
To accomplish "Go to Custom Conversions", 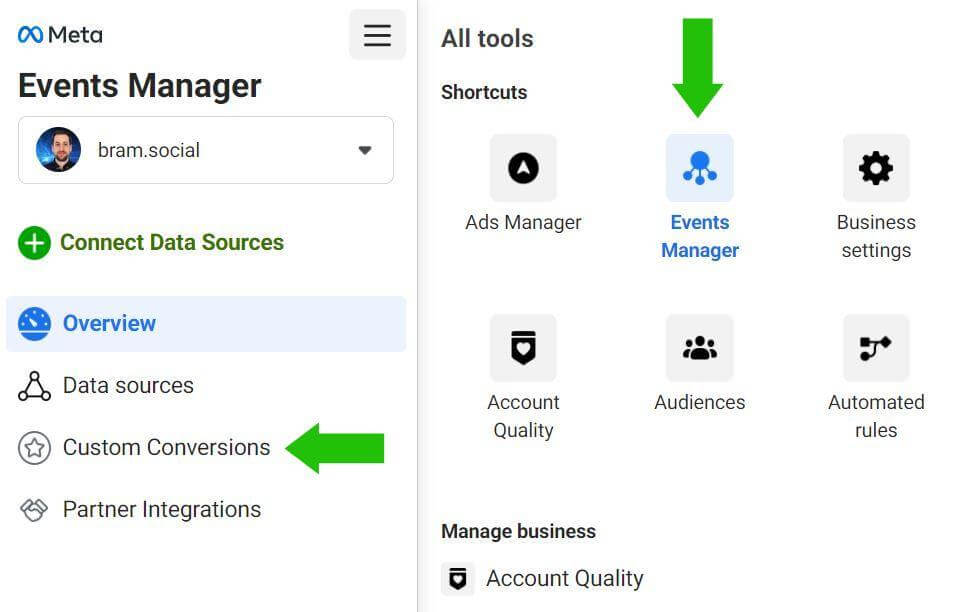I will tap(166, 448).
